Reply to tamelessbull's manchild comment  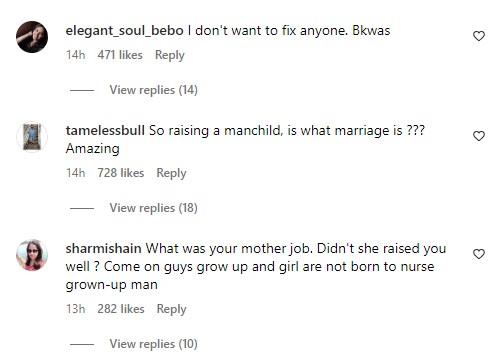tap(171, 173)
